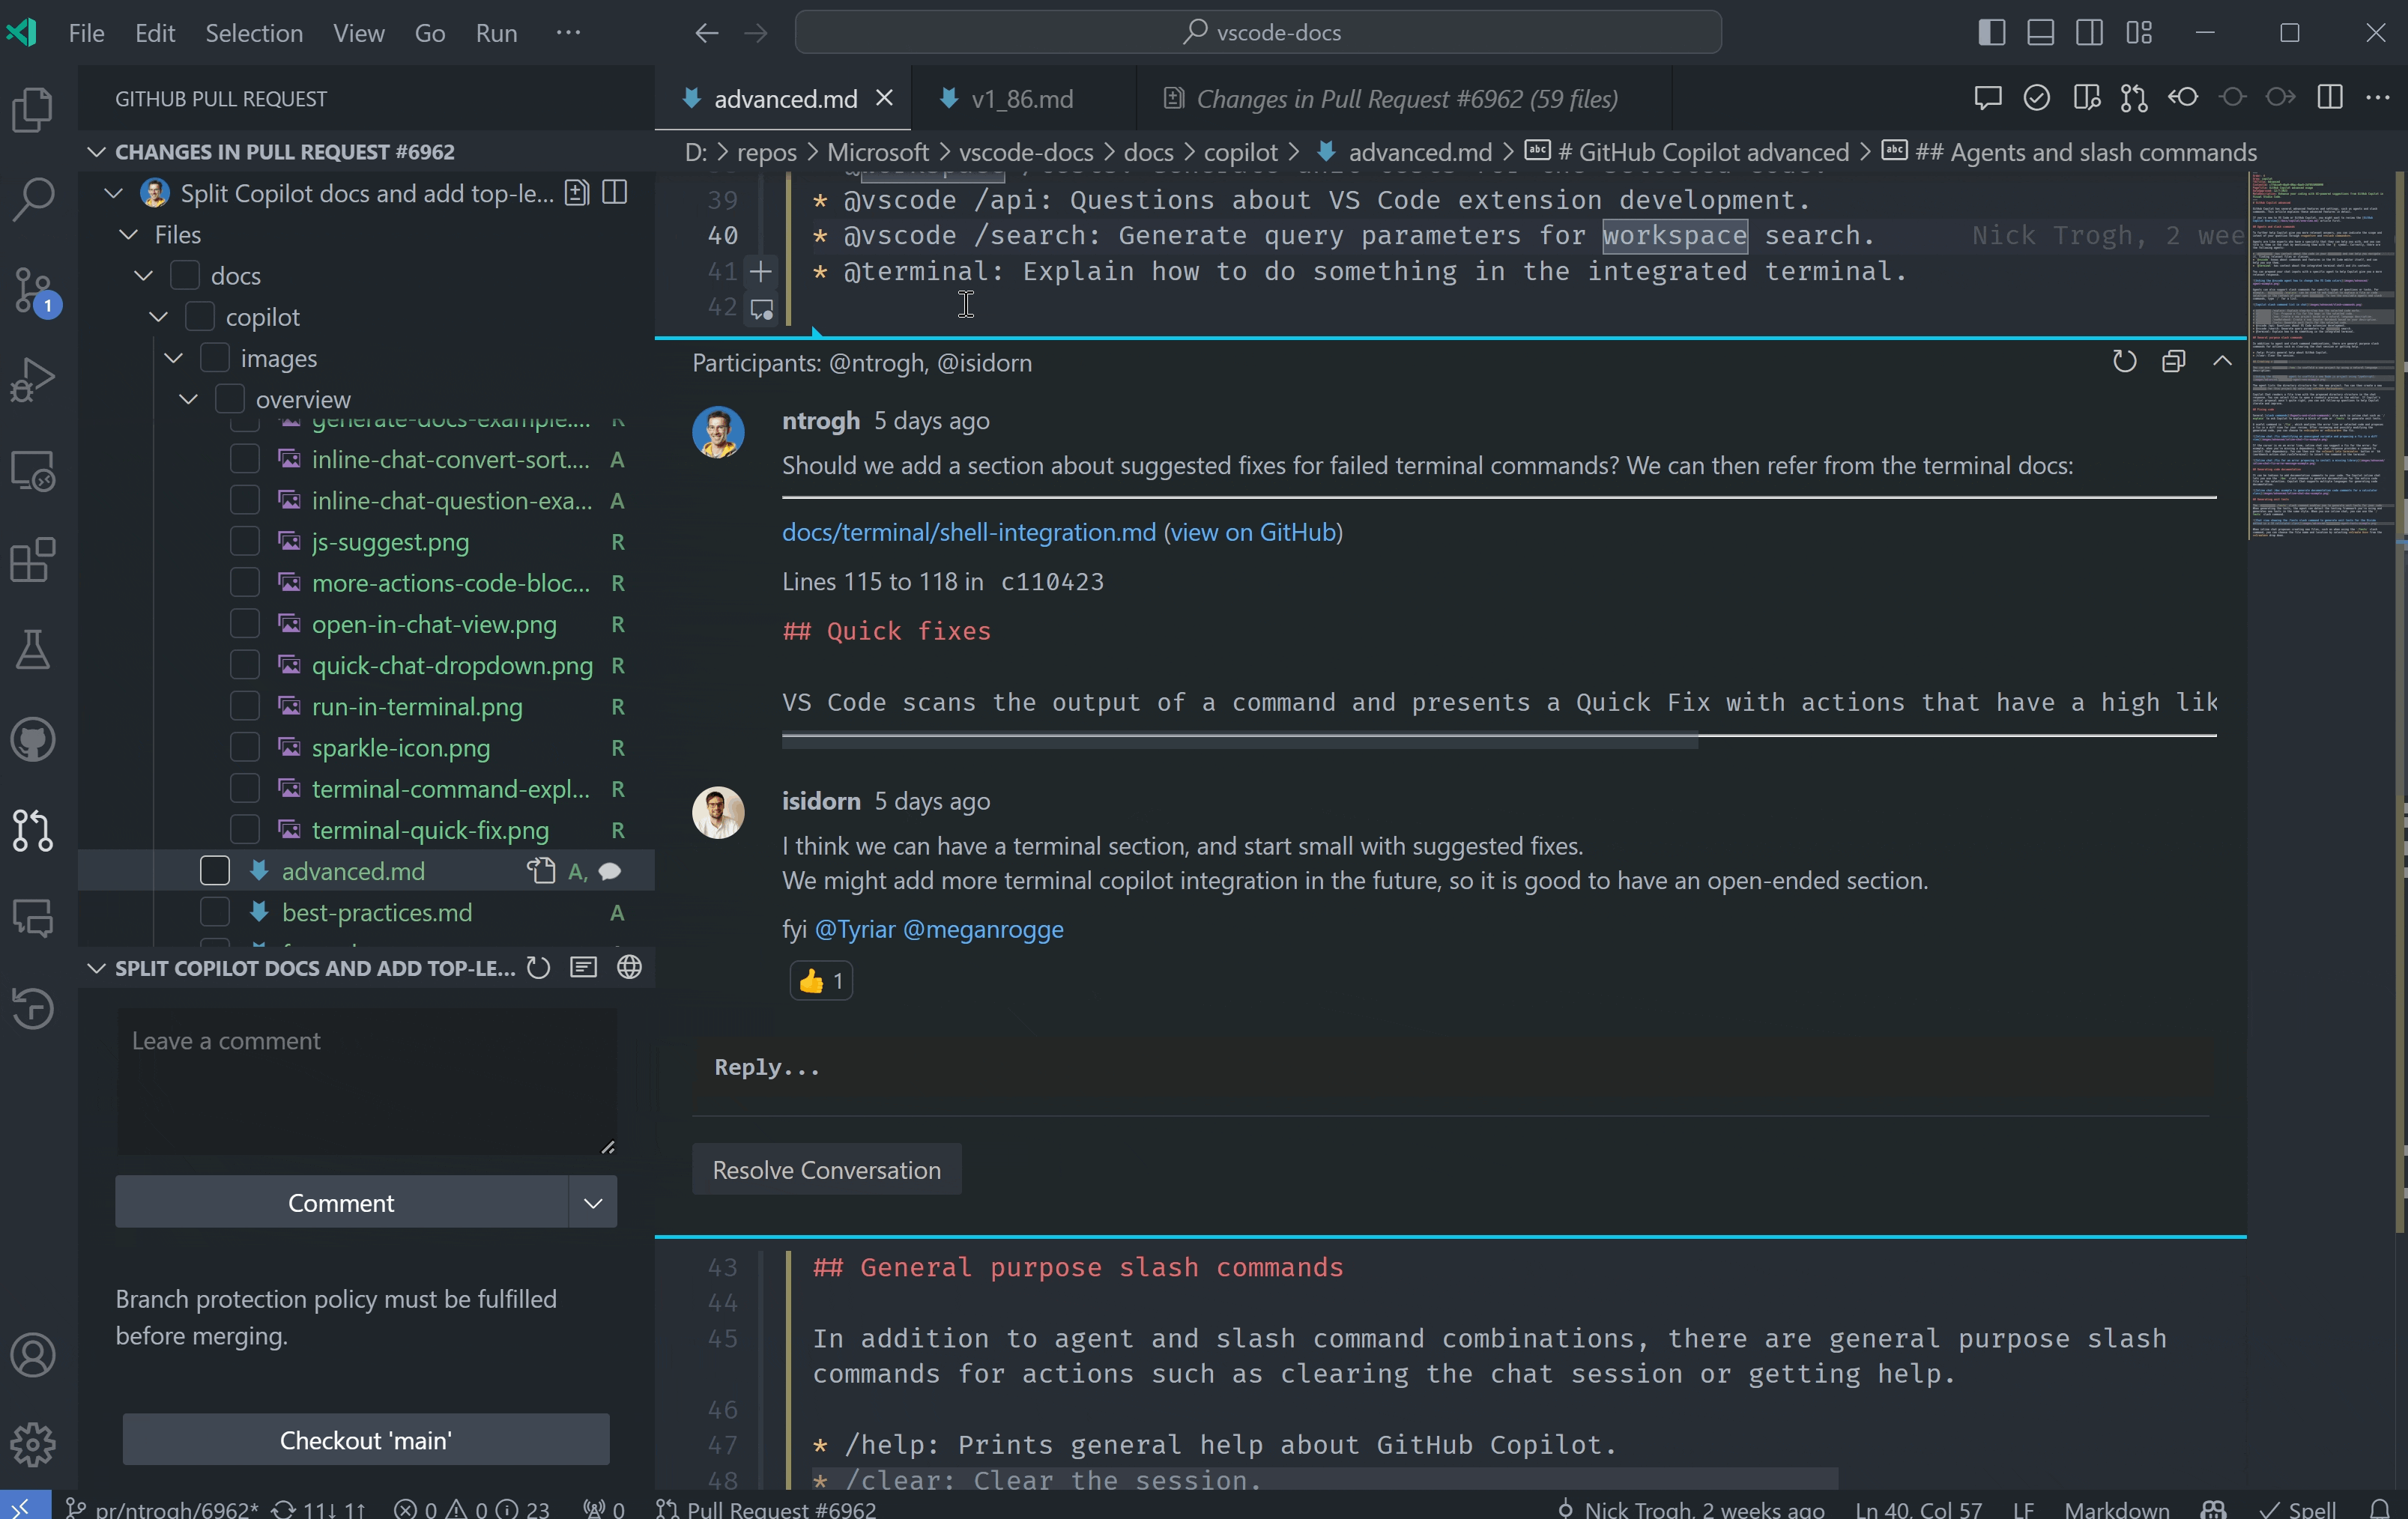Open the v1_86.md tab
Image resolution: width=2408 pixels, height=1519 pixels.
pos(1022,98)
